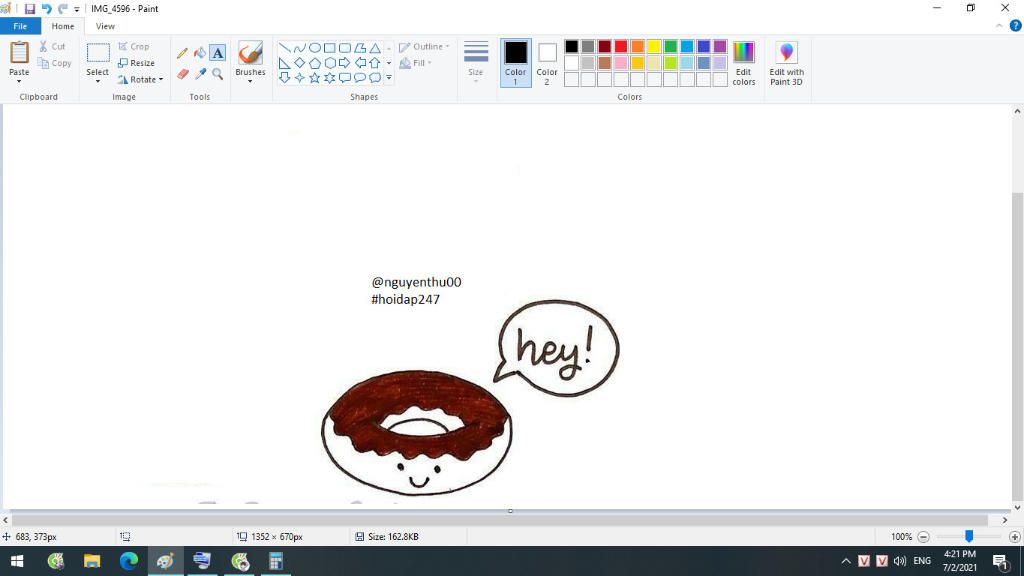This screenshot has height=576, width=1024.
Task: Click the zoom slider handle
Action: (969, 536)
